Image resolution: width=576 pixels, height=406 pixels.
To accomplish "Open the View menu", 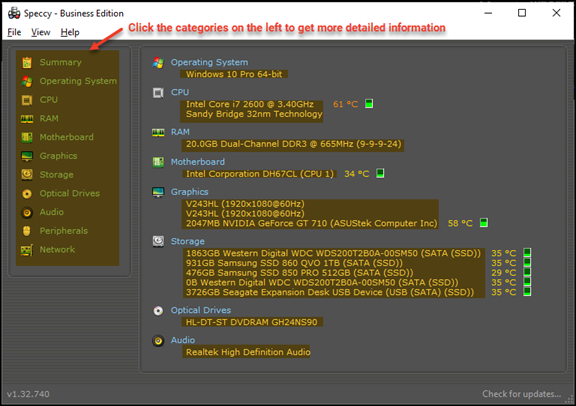I will pos(40,32).
